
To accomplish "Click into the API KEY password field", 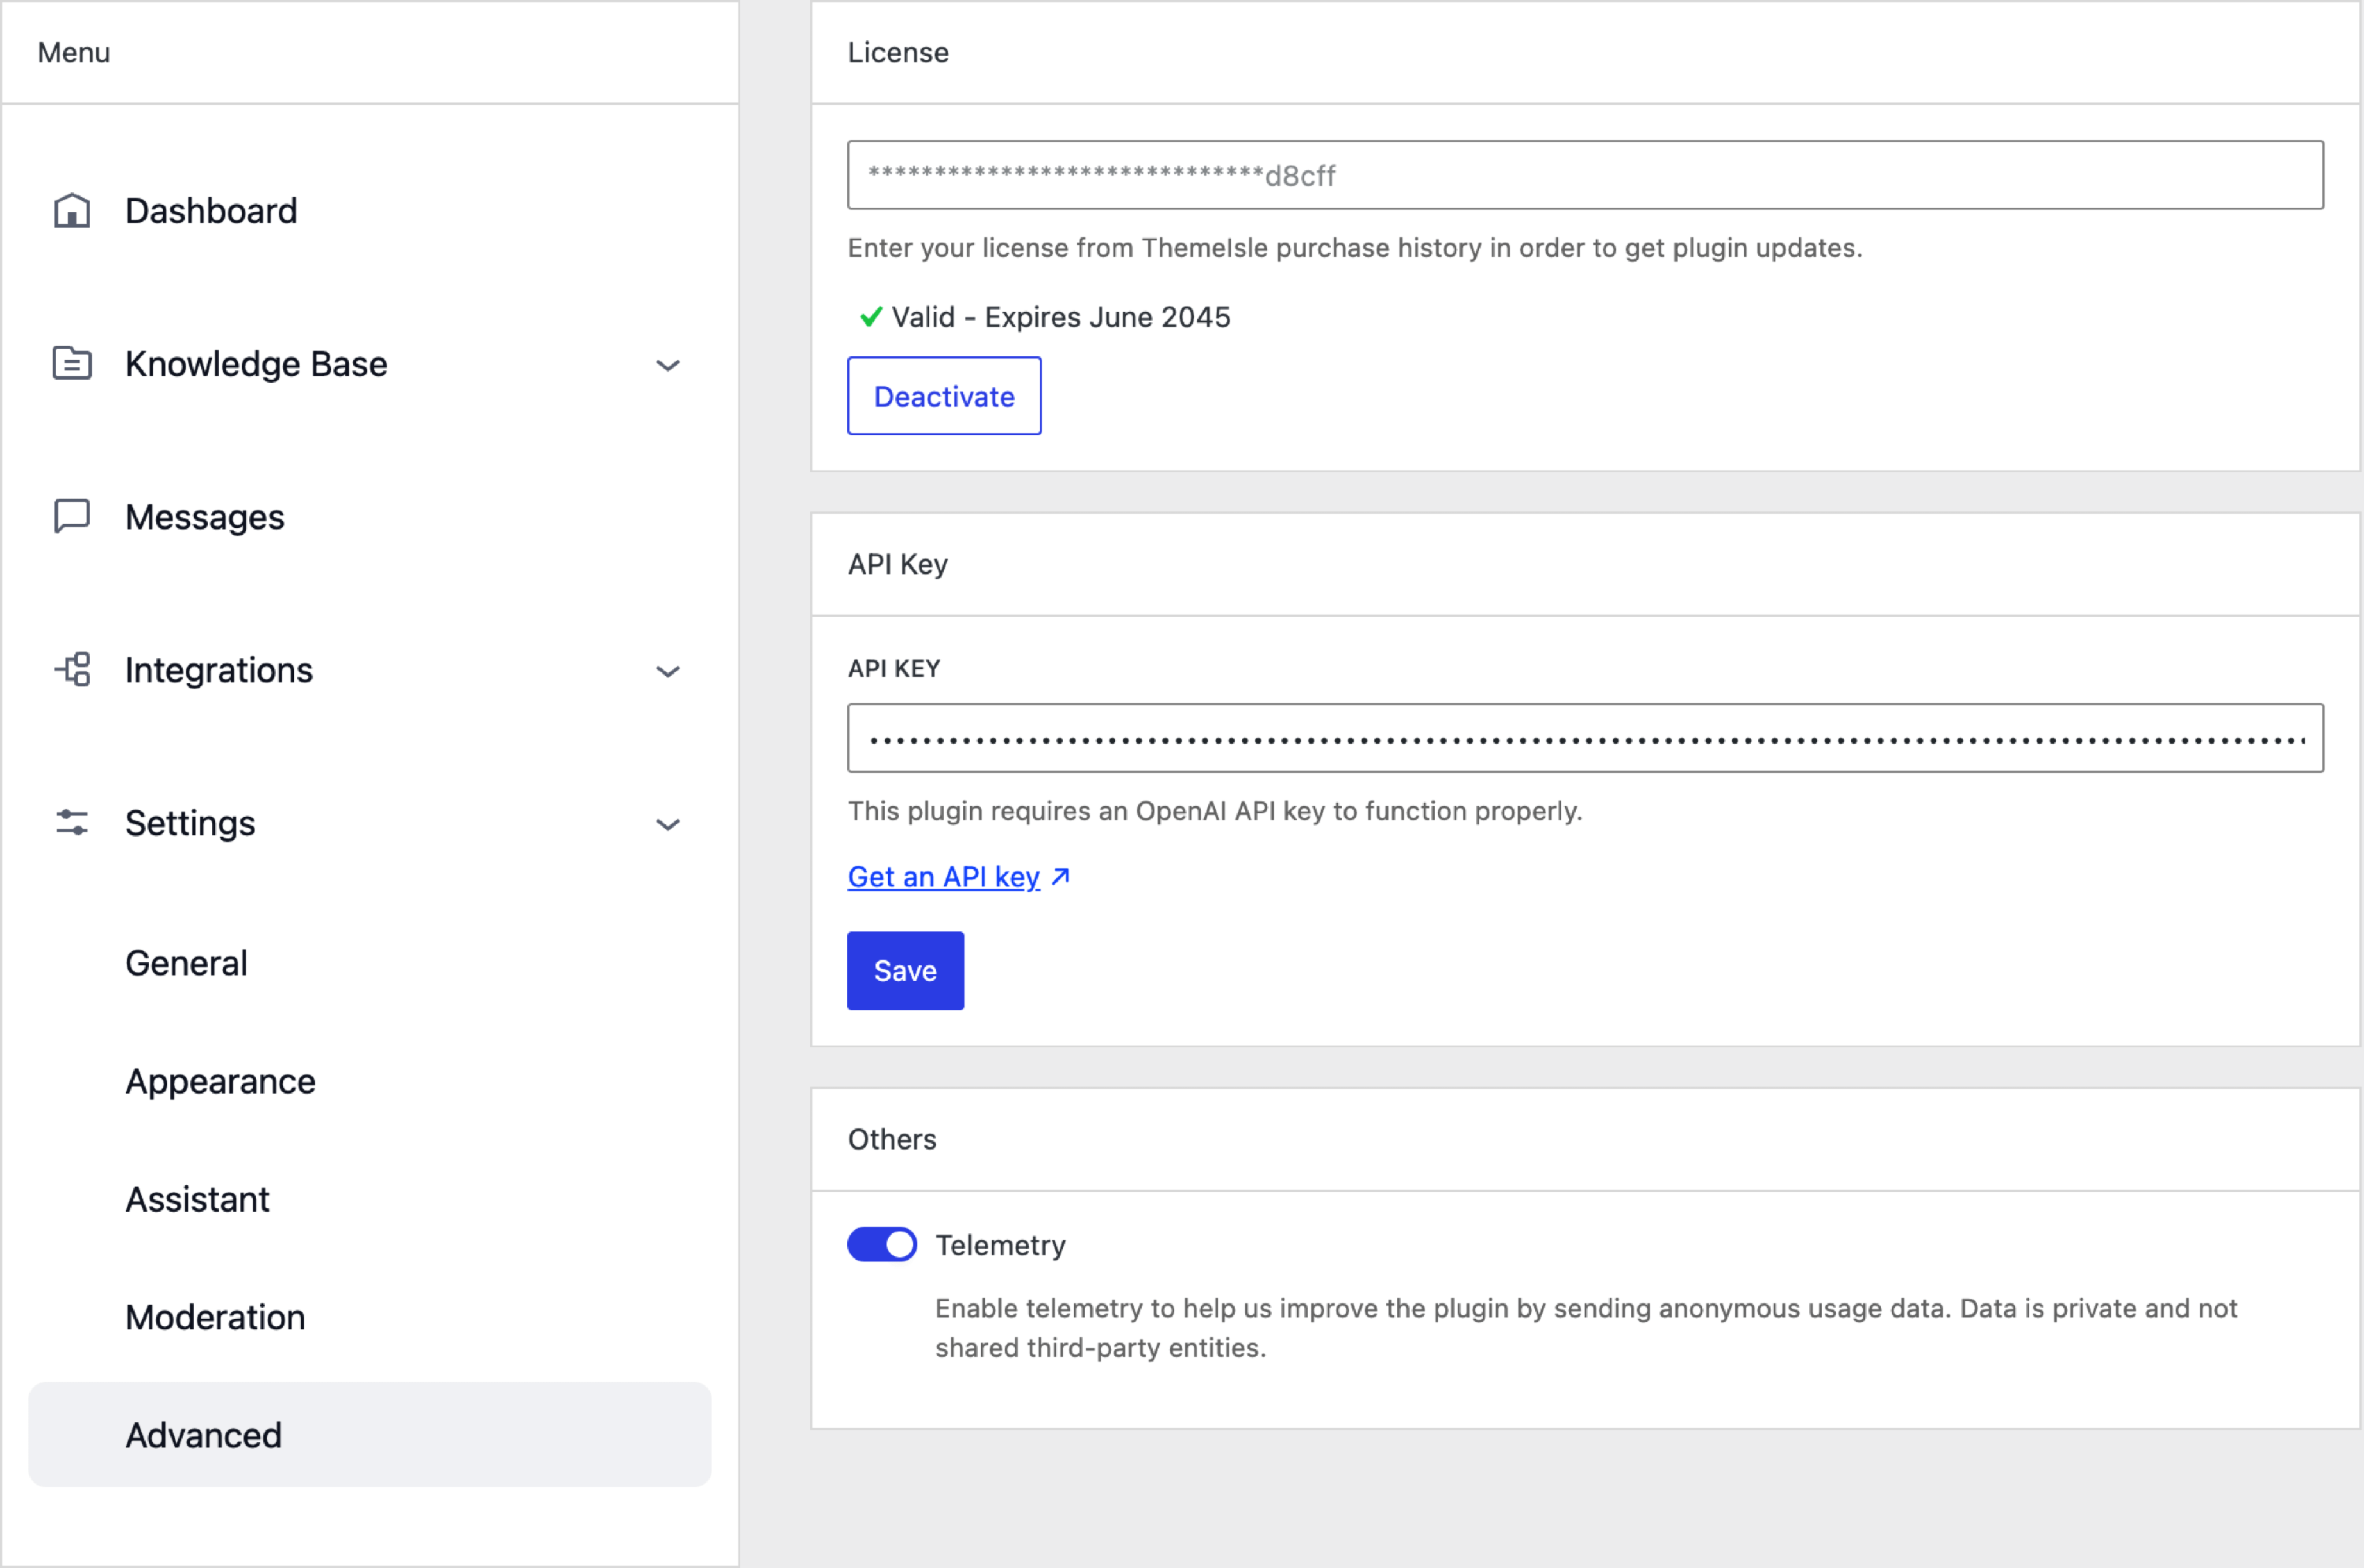I will pos(1585,739).
